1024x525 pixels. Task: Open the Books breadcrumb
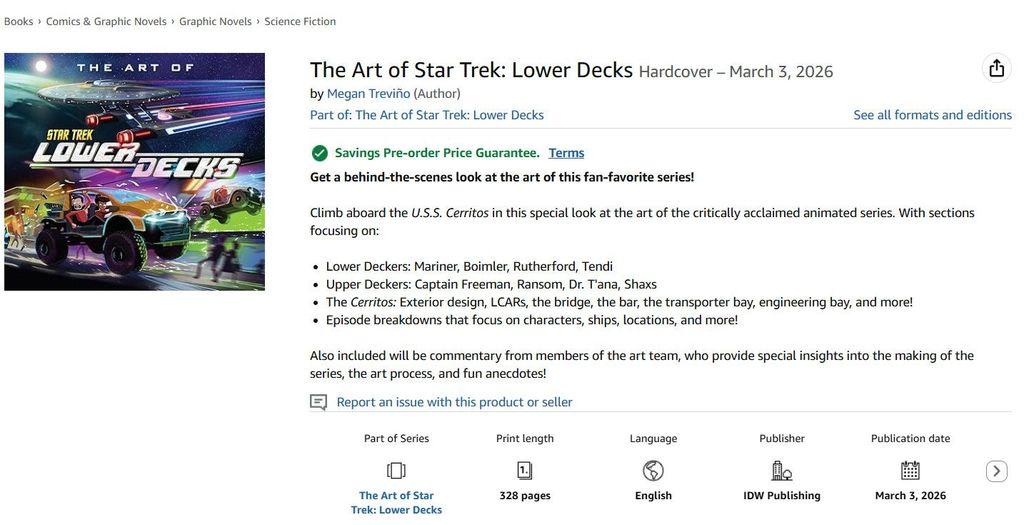pyautogui.click(x=18, y=22)
